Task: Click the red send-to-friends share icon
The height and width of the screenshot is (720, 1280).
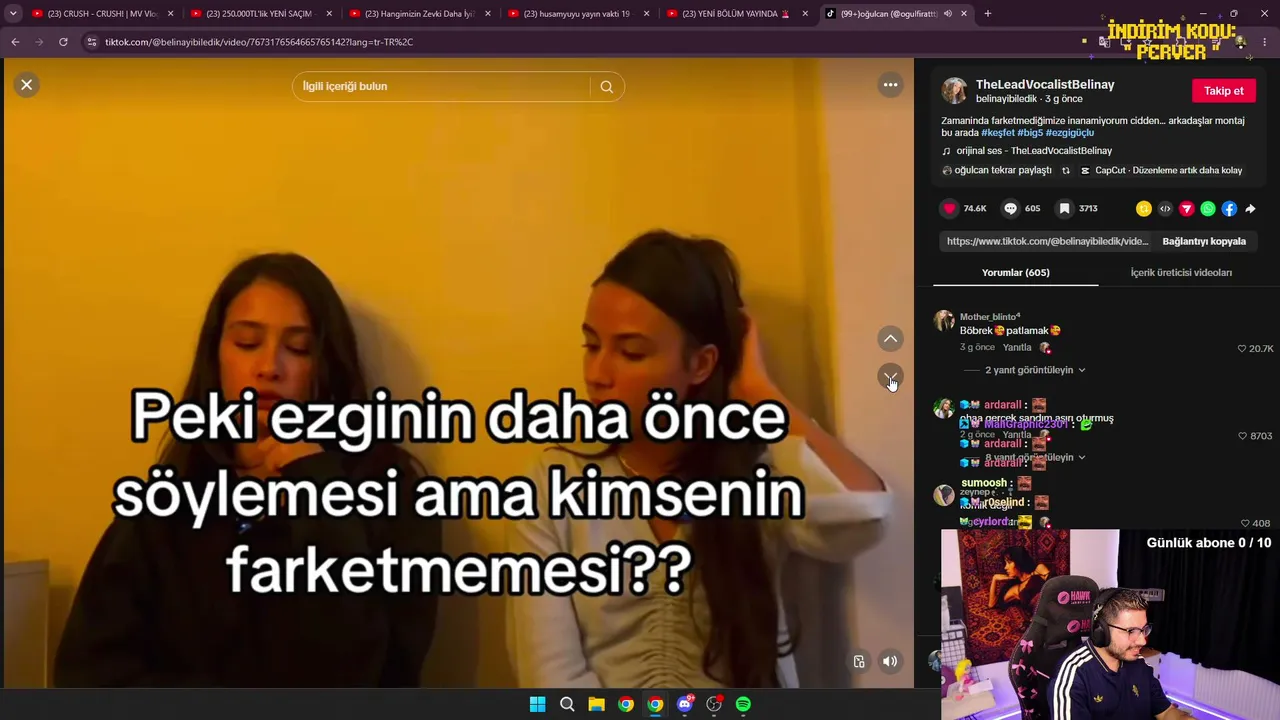Action: [x=1187, y=209]
